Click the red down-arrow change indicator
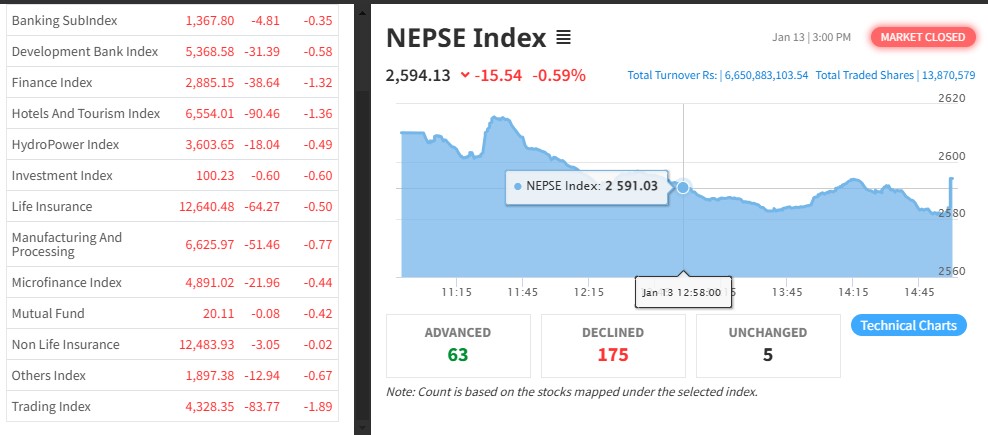This screenshot has width=988, height=435. click(465, 76)
